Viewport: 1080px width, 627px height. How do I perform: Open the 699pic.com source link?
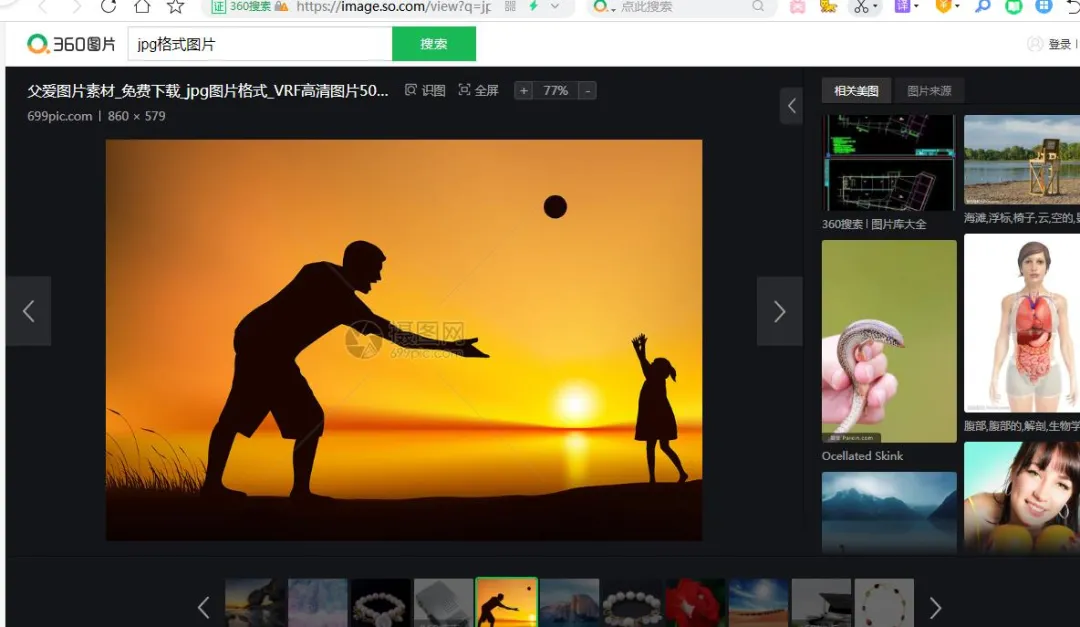pos(59,116)
